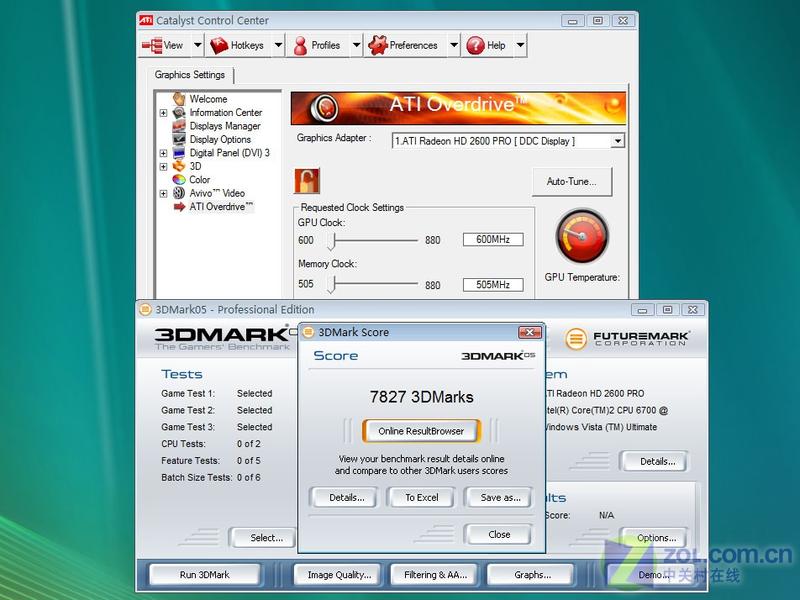Click the Run 3DMark button
The image size is (800, 600).
click(204, 574)
